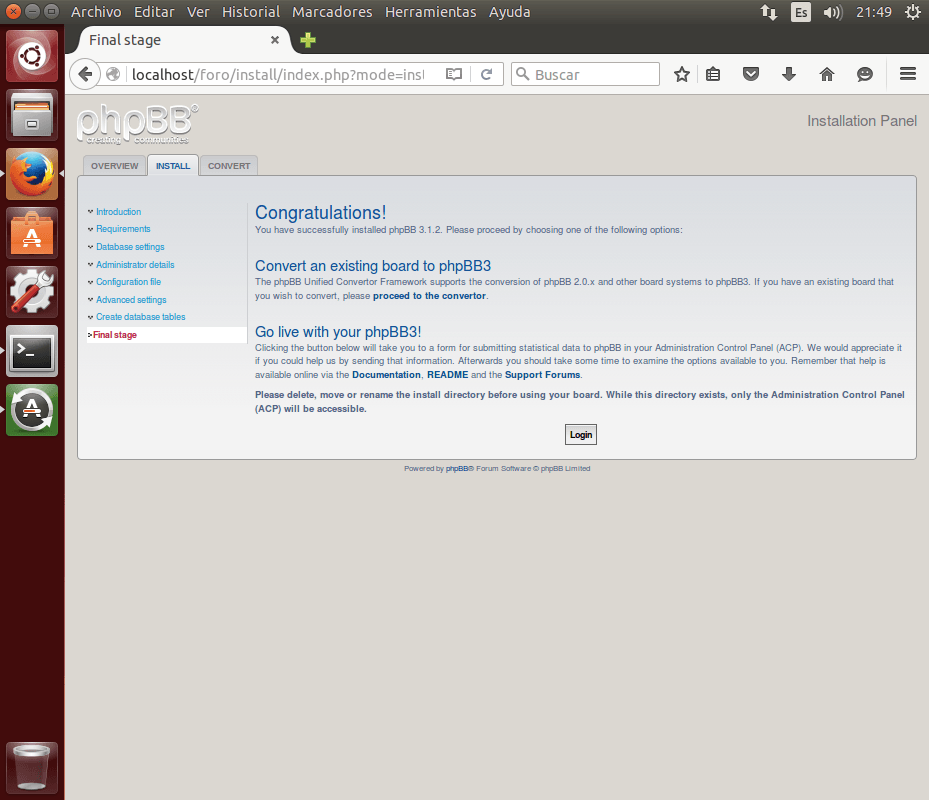Click the site identity globe icon
This screenshot has height=800, width=929.
(x=113, y=75)
